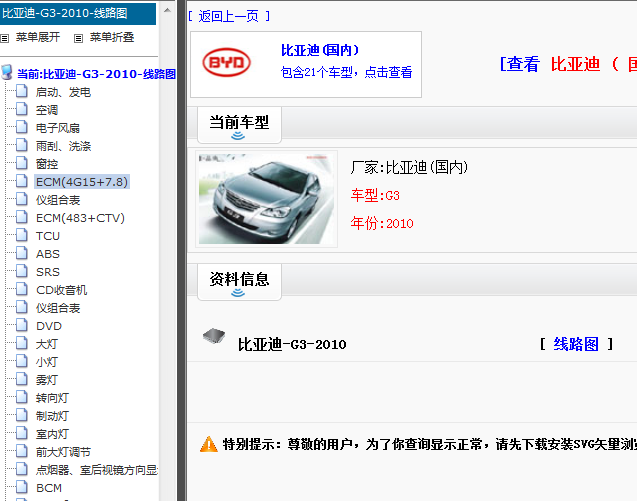Open 制动灯 entry
The image size is (637, 501).
[x=52, y=416]
